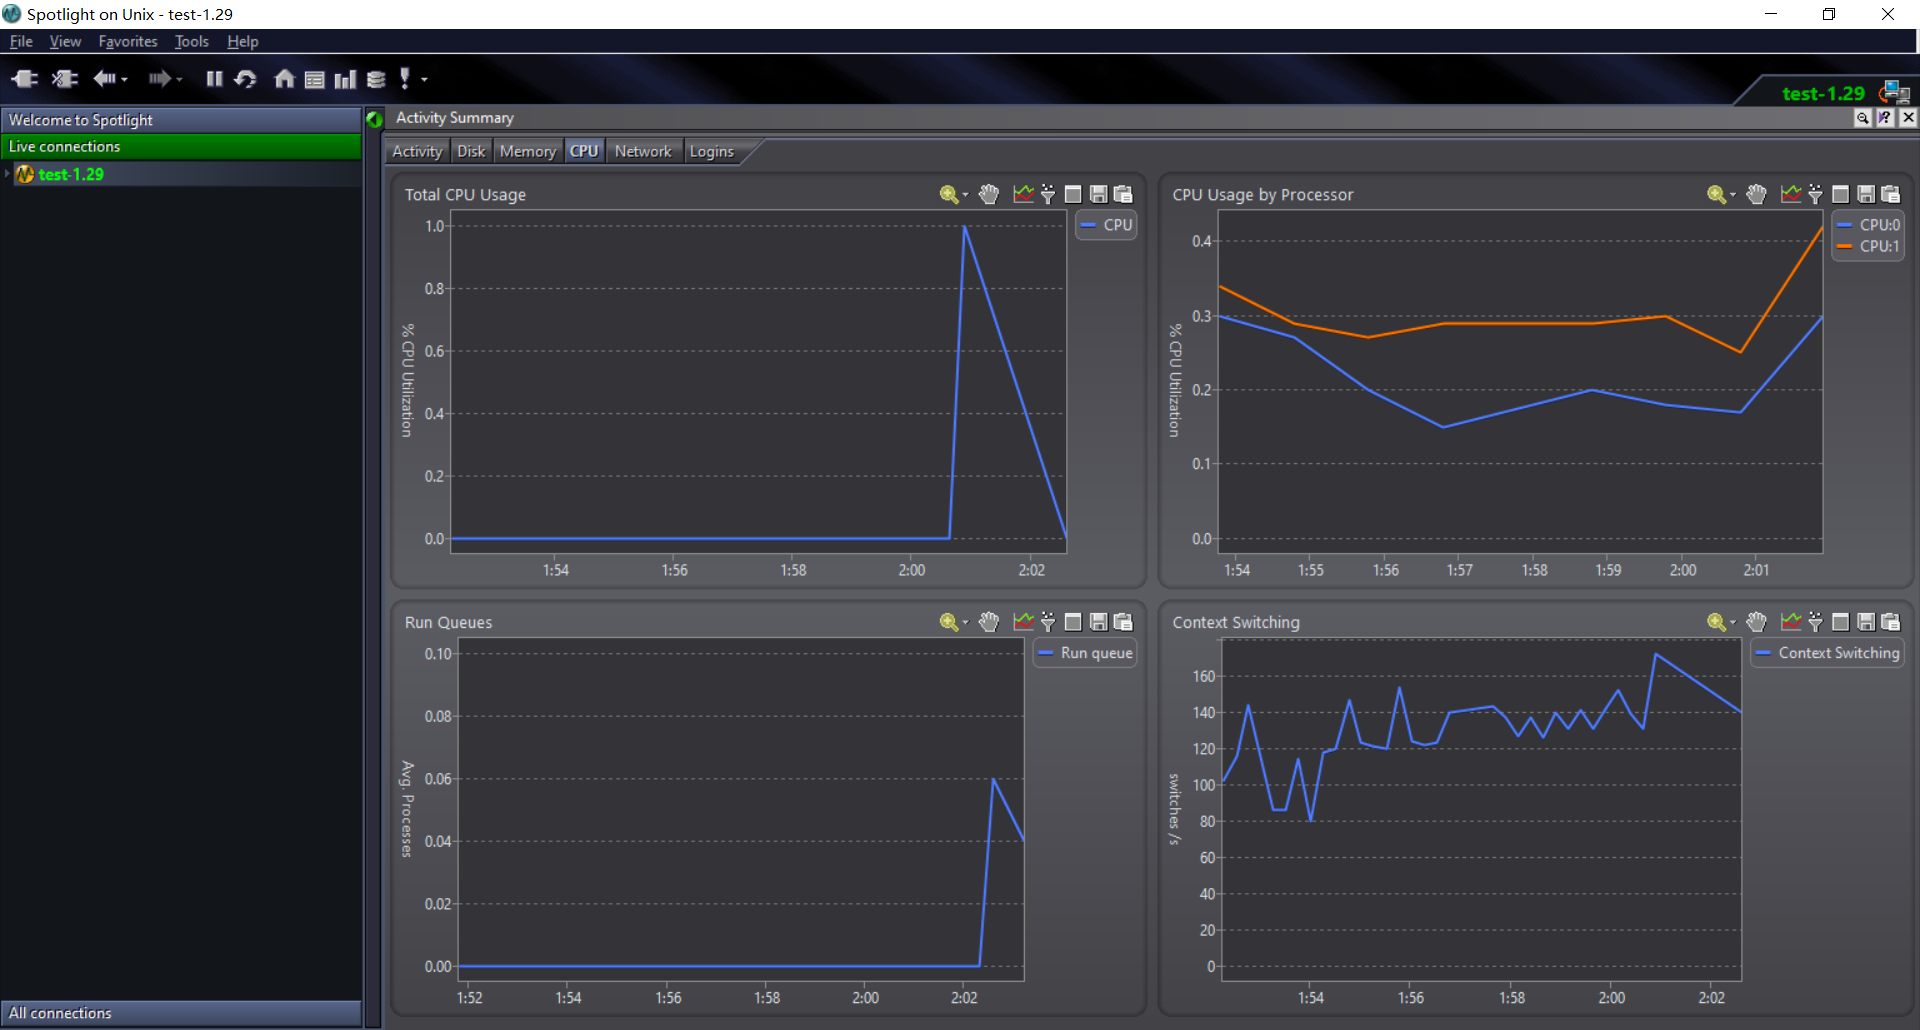Viewport: 1920px width, 1030px height.
Task: Open the File menu
Action: (21, 41)
